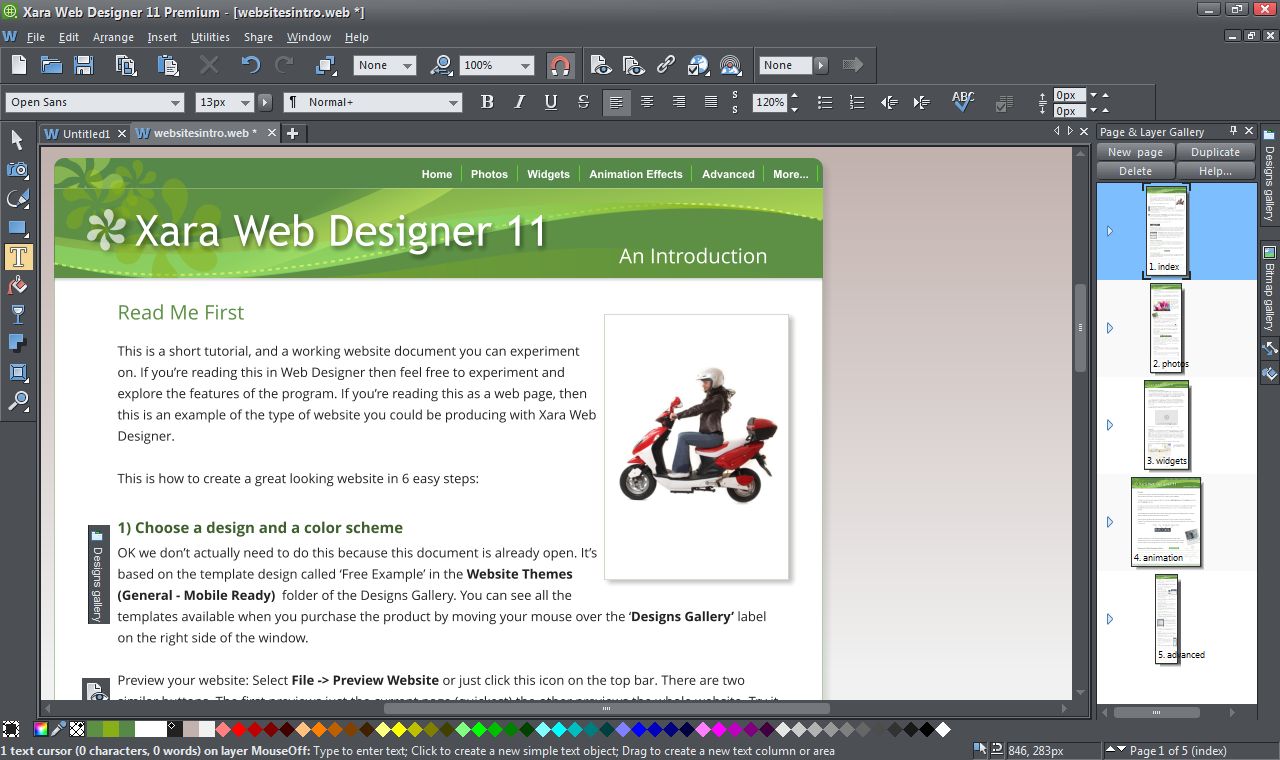Click the line spacing 120% field
Viewport: 1280px width, 760px height.
coord(770,102)
